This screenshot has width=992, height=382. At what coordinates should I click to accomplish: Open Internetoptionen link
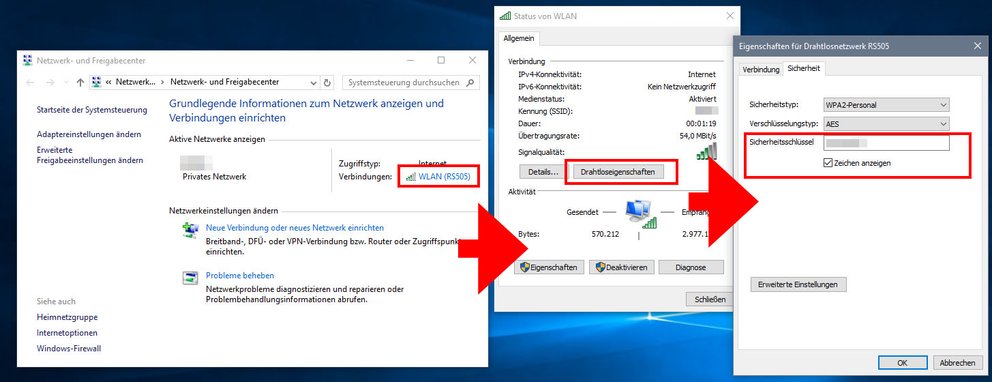point(67,333)
